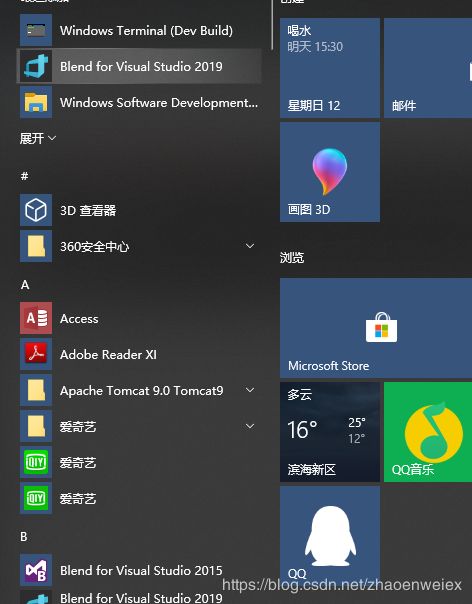Click the Blend for Visual Studio 2015 label
This screenshot has width=472, height=604.
tap(141, 570)
